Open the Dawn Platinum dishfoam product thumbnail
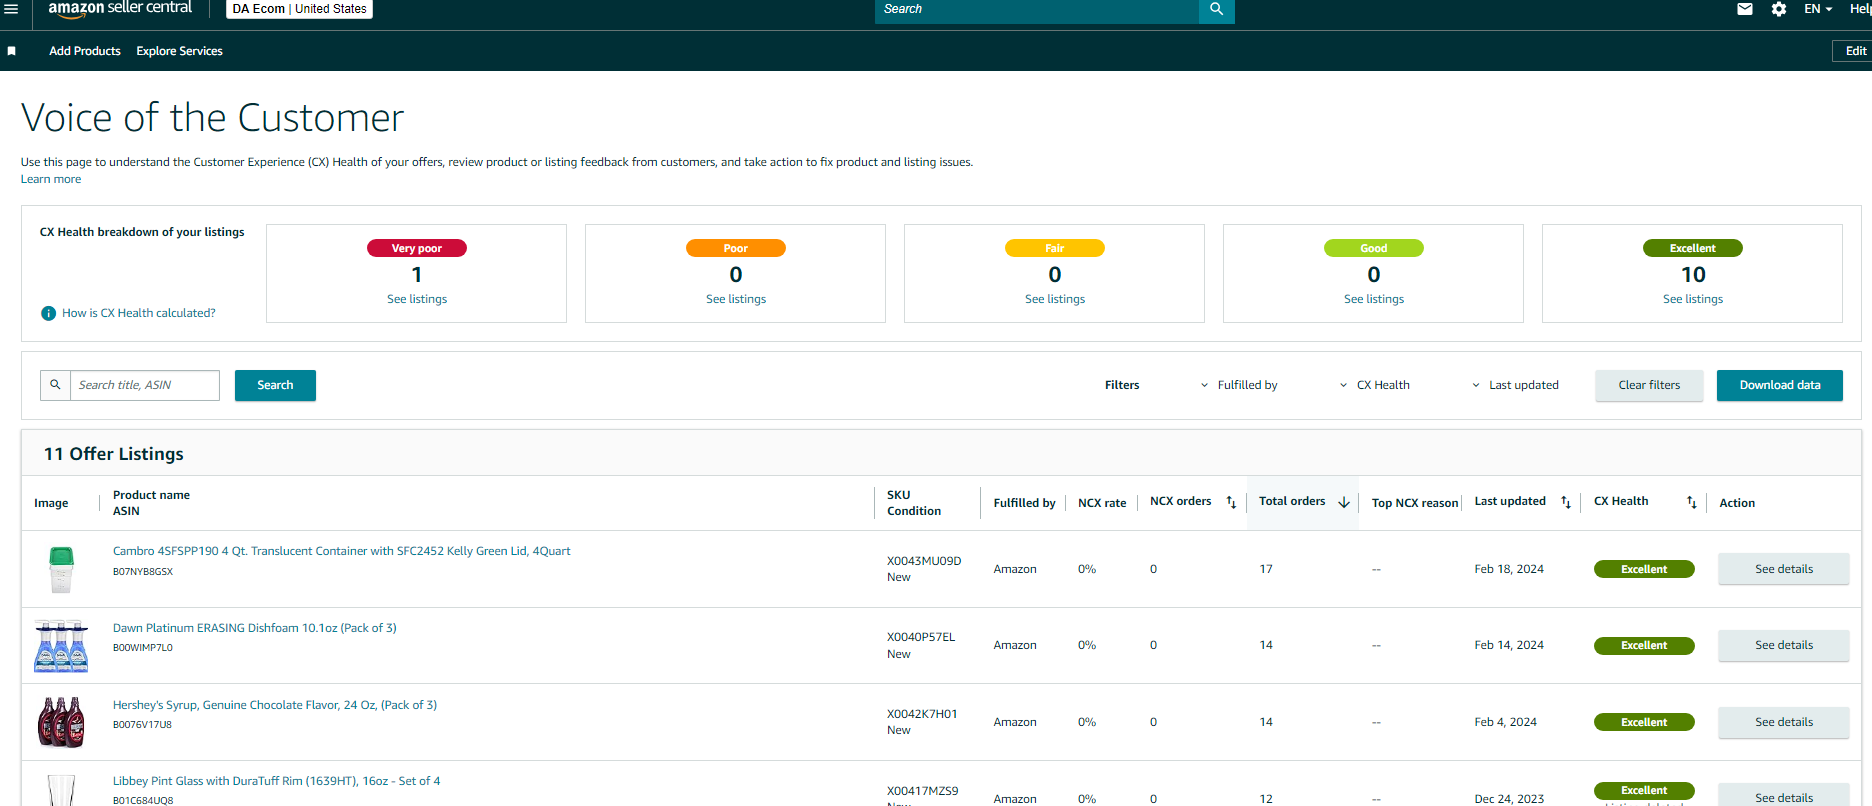 point(61,646)
